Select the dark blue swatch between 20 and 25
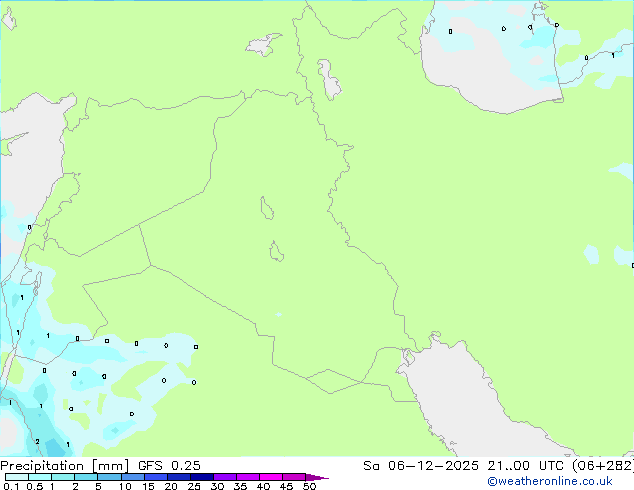The width and height of the screenshot is (634, 490). click(179, 477)
